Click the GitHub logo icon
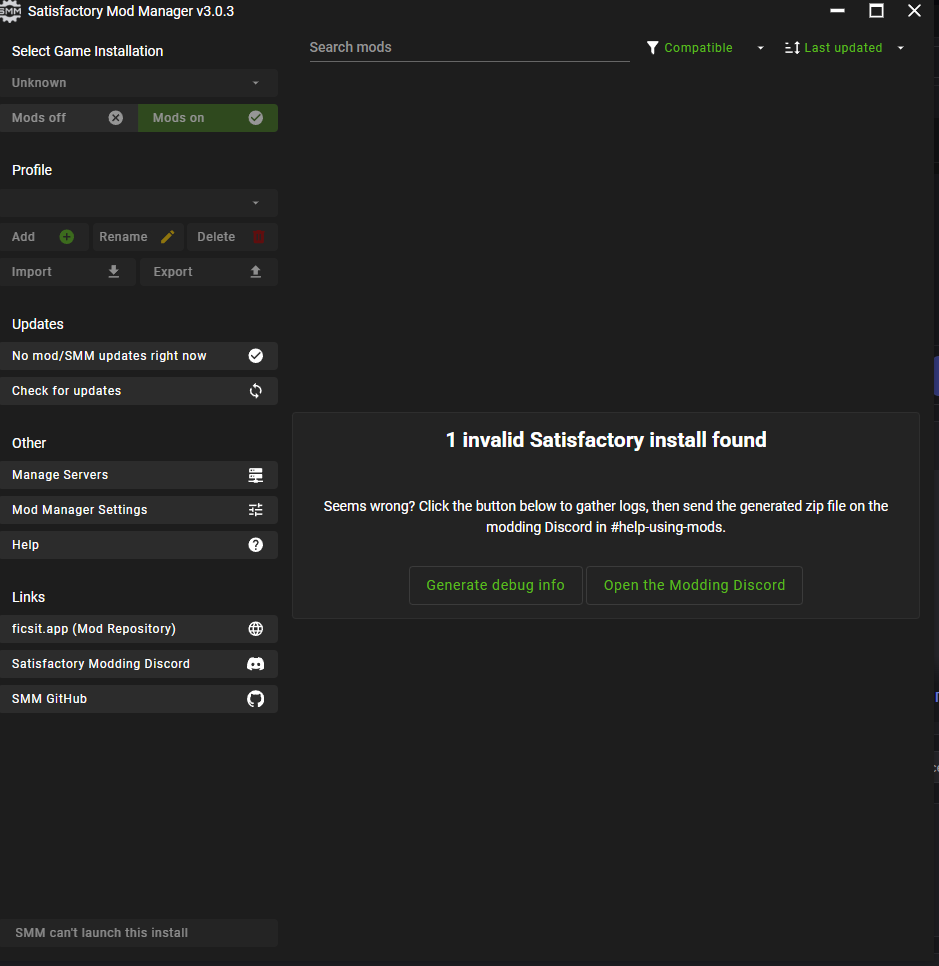Viewport: 939px width, 966px height. (x=256, y=699)
